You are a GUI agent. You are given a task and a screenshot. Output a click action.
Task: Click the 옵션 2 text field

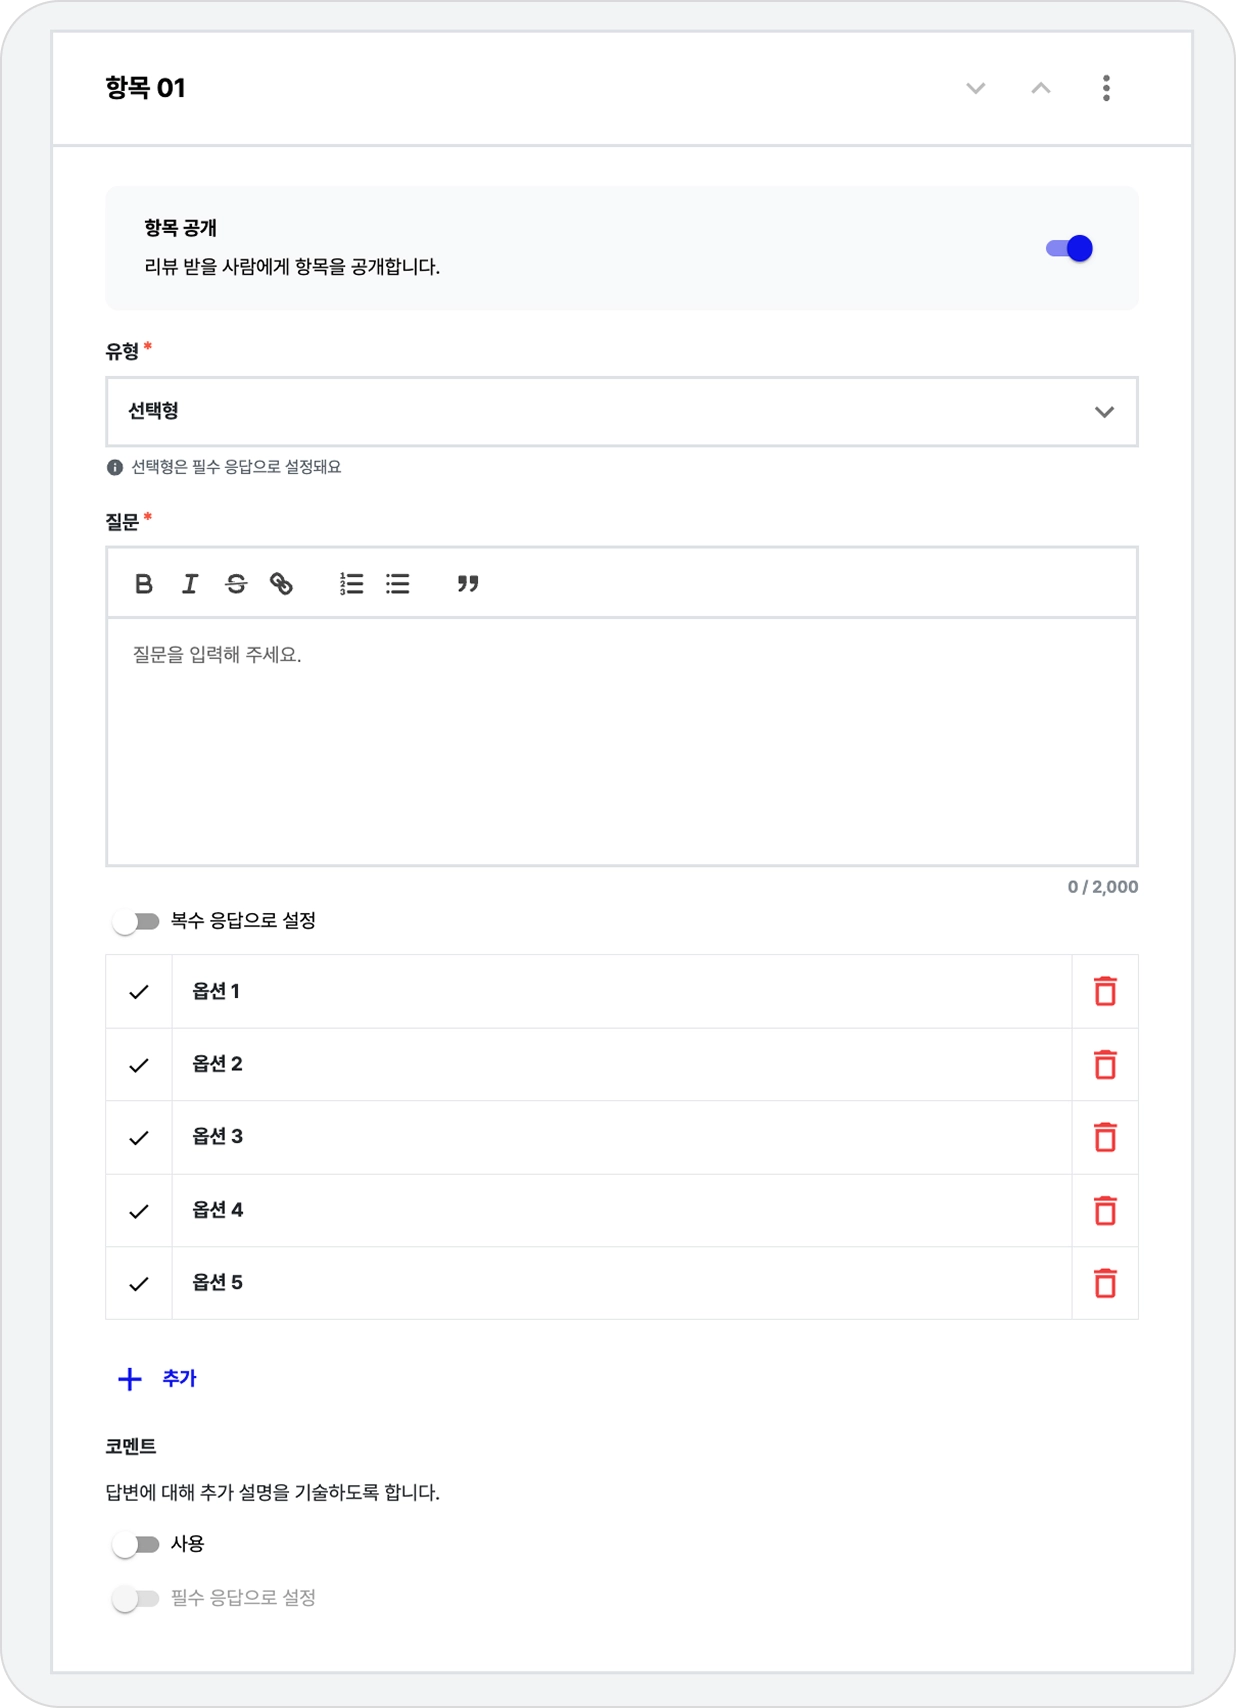(620, 1065)
